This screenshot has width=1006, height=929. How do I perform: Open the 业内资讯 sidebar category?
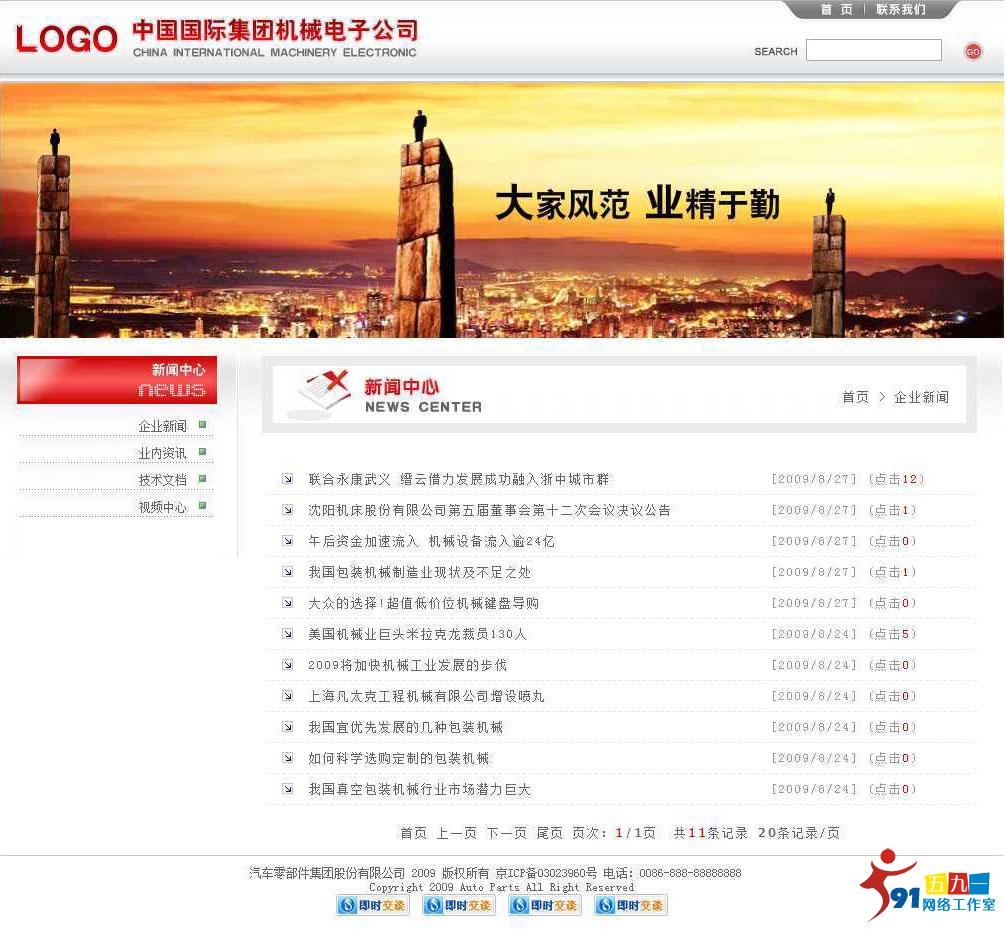162,453
